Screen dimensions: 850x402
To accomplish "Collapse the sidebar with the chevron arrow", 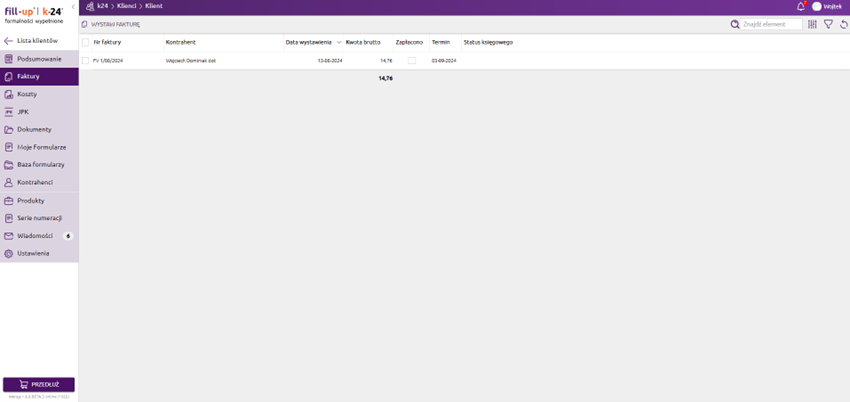I will coord(73,7).
